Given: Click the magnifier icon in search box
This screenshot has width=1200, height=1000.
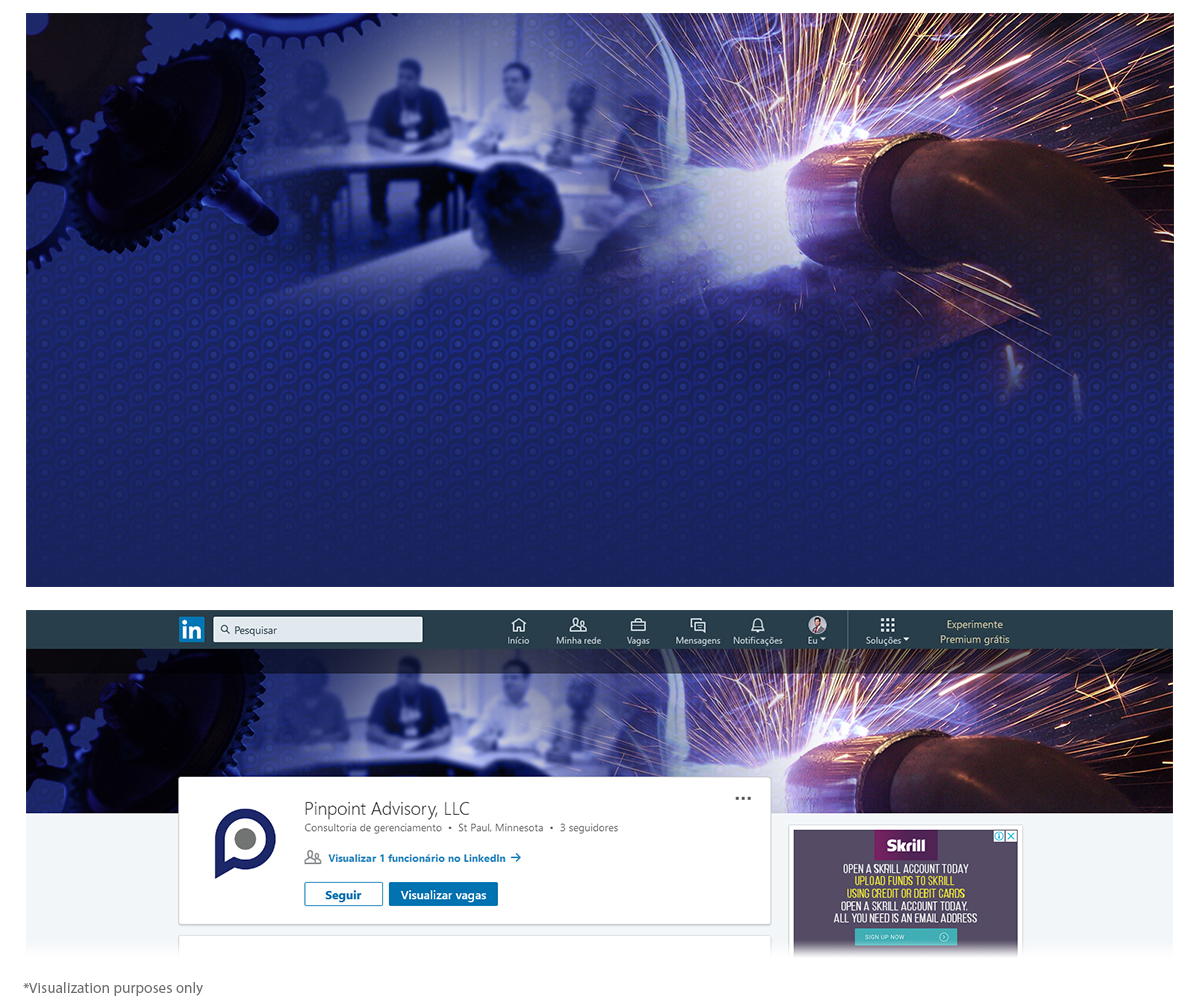Looking at the screenshot, I should click(225, 630).
